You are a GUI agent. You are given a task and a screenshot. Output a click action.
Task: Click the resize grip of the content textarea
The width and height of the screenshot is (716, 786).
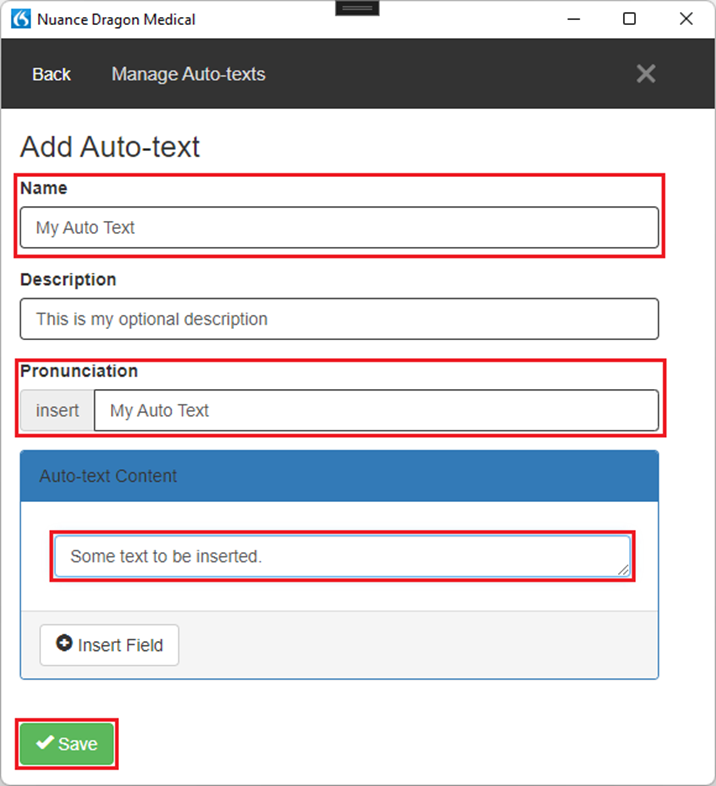pos(623,569)
